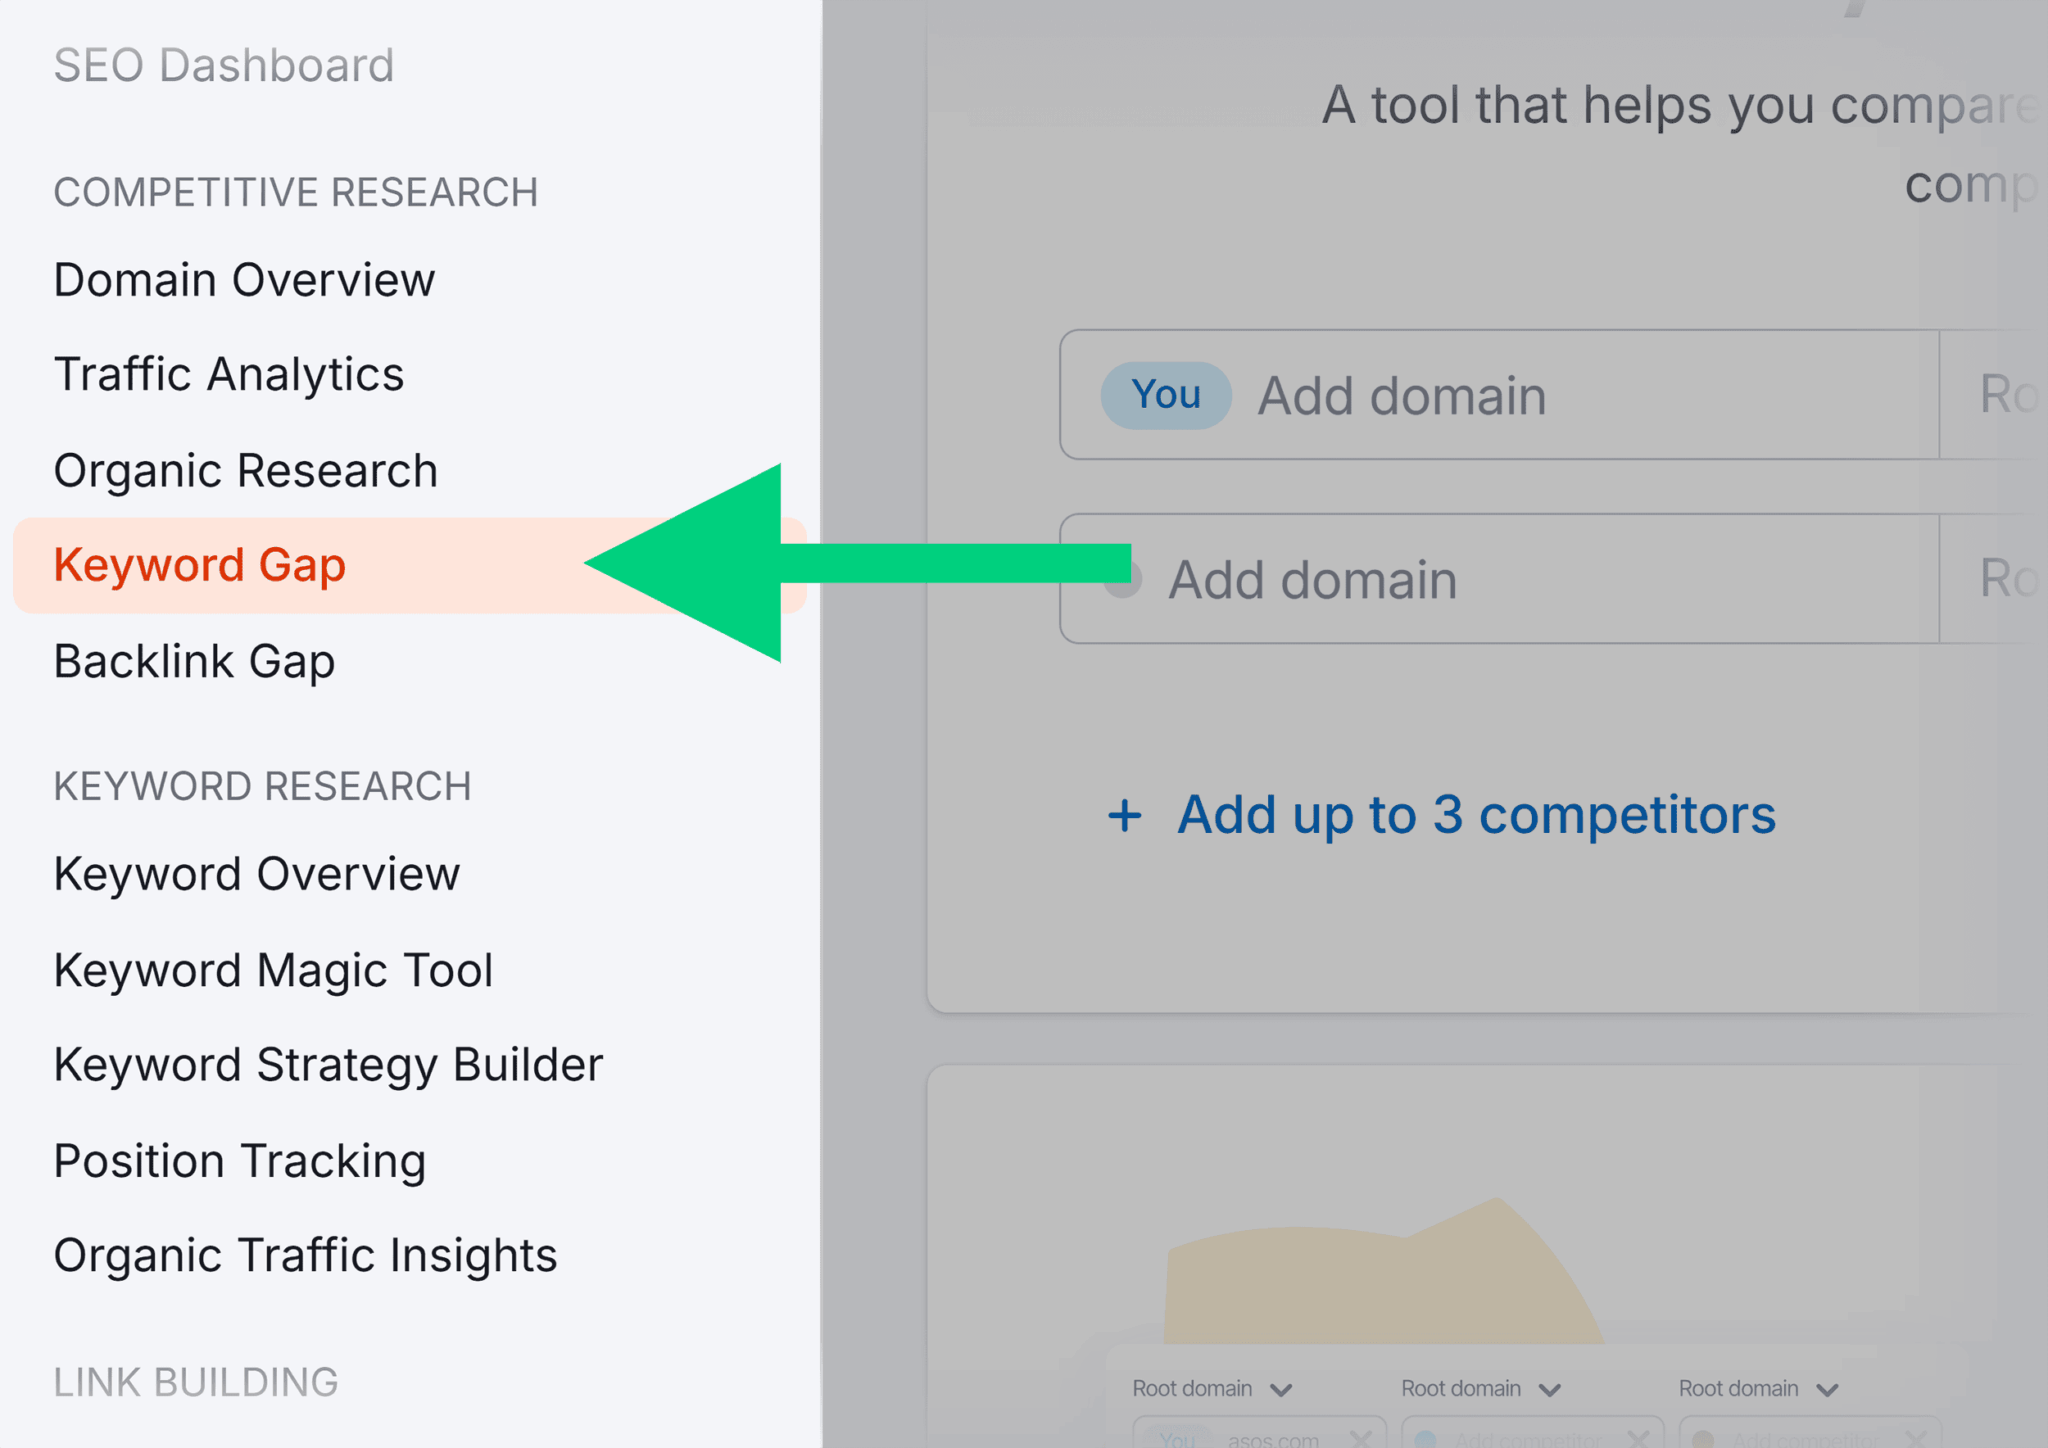Click the COMPETITIVE RESEARCH section heading
Viewport: 2048px width, 1448px height.
[296, 193]
